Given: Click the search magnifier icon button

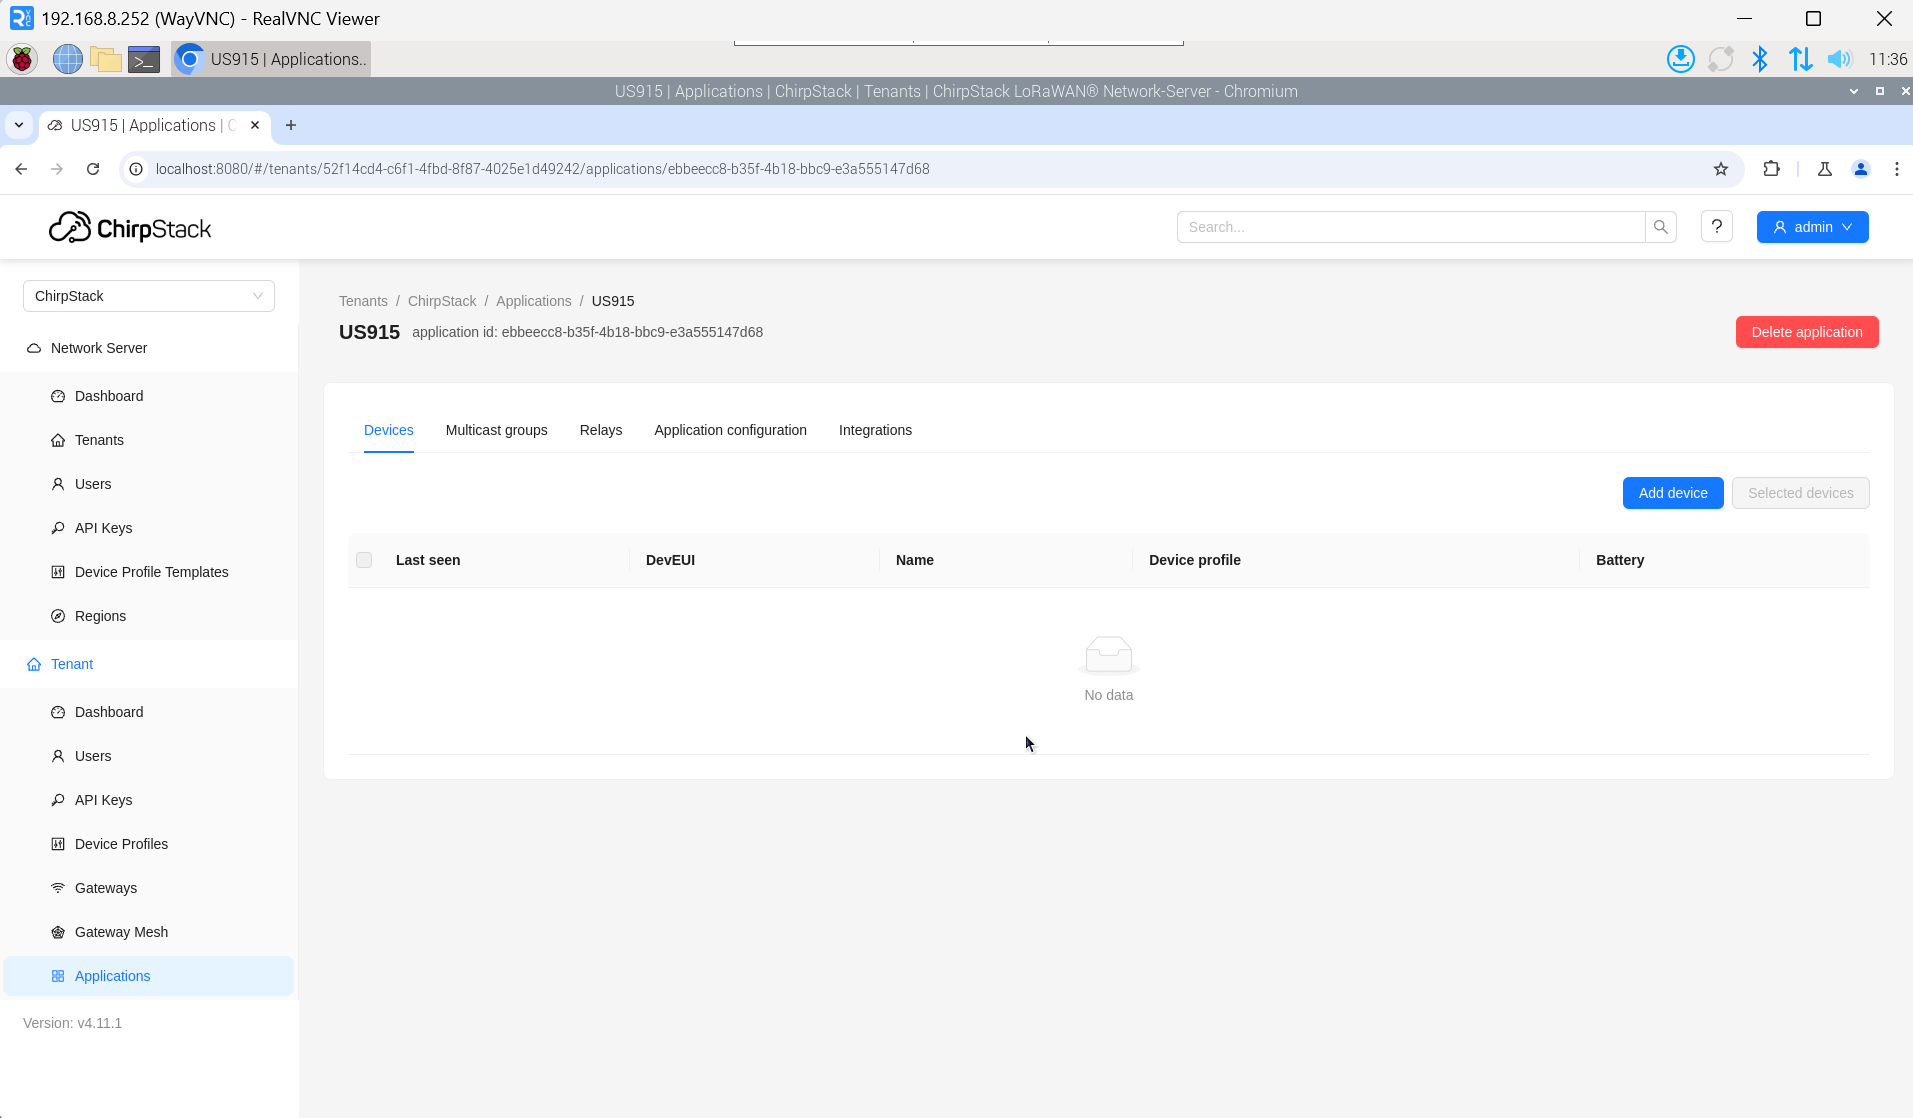Looking at the screenshot, I should (x=1660, y=227).
